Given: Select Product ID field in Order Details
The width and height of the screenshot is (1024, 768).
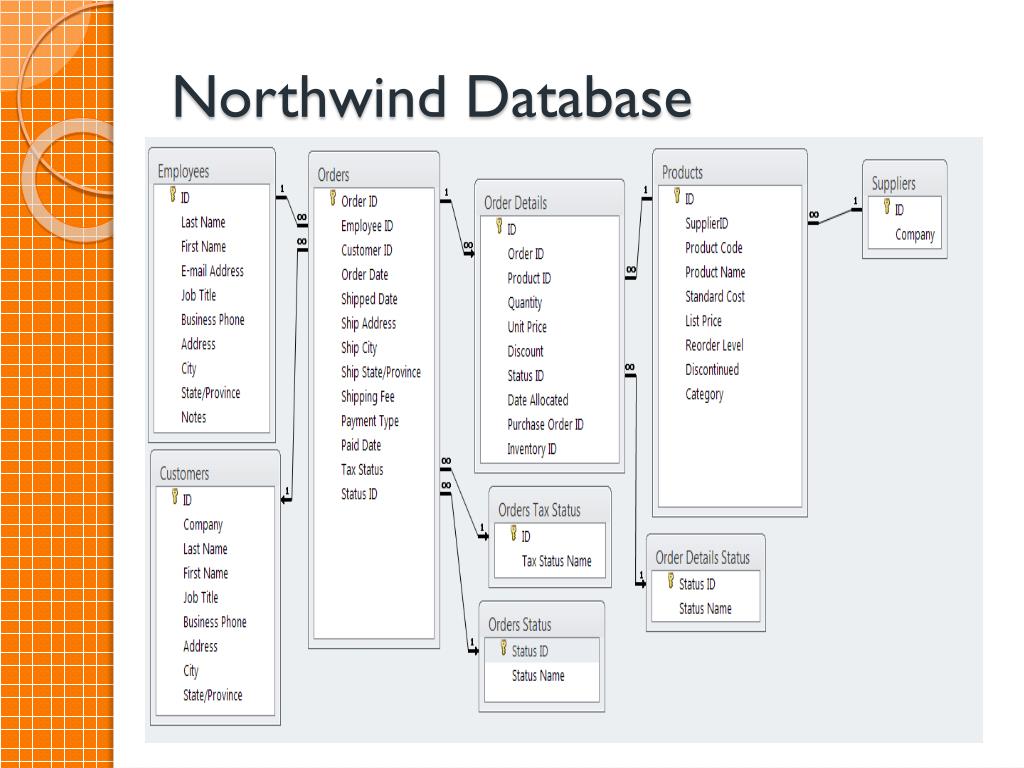Looking at the screenshot, I should click(529, 278).
